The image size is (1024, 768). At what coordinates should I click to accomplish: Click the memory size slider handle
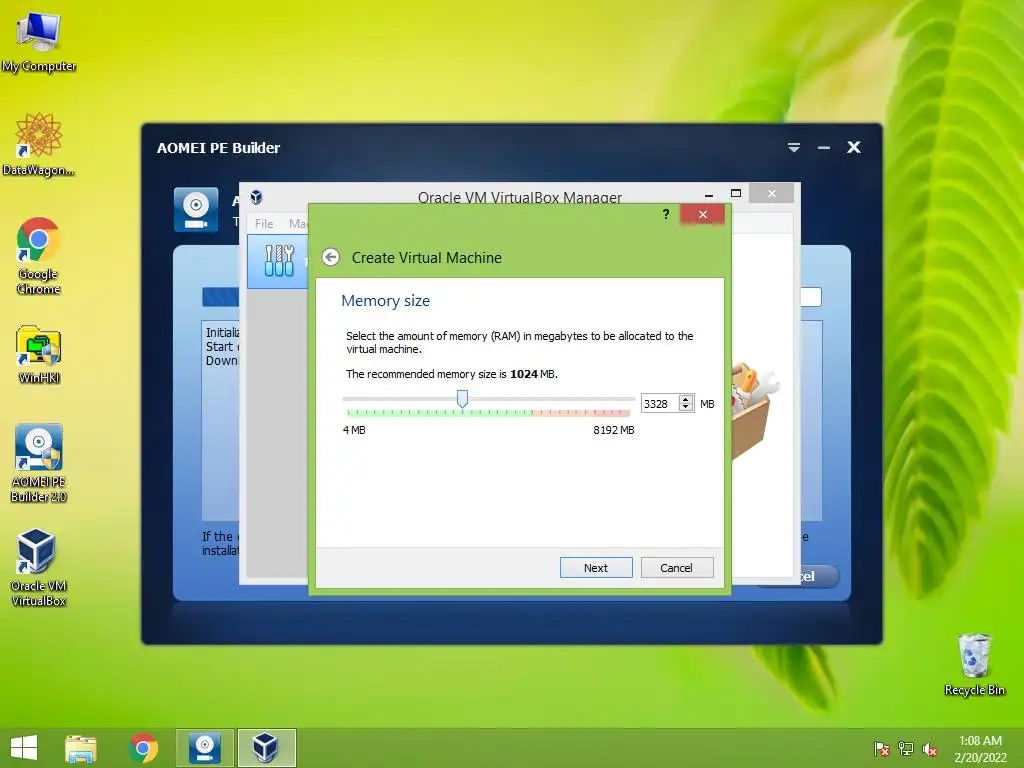(462, 398)
